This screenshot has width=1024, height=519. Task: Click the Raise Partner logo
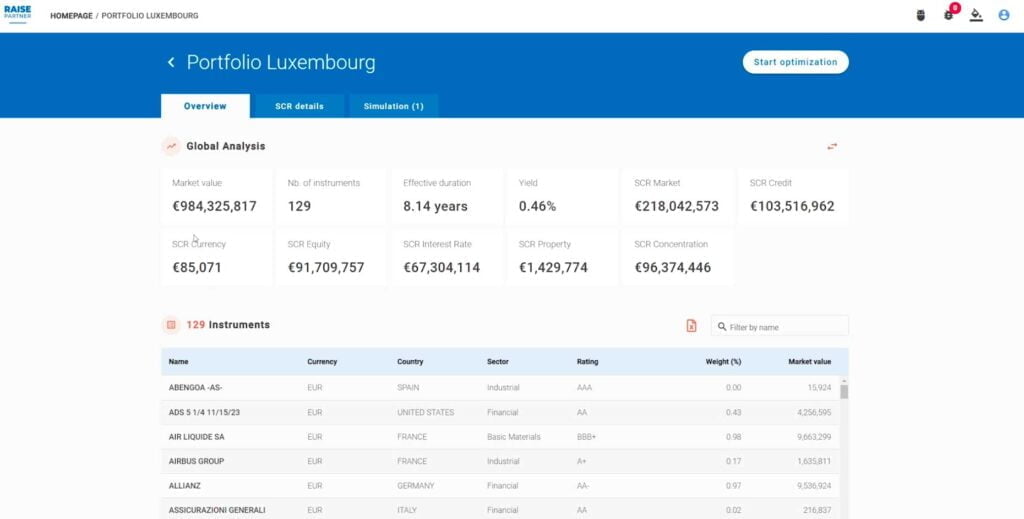coord(17,14)
